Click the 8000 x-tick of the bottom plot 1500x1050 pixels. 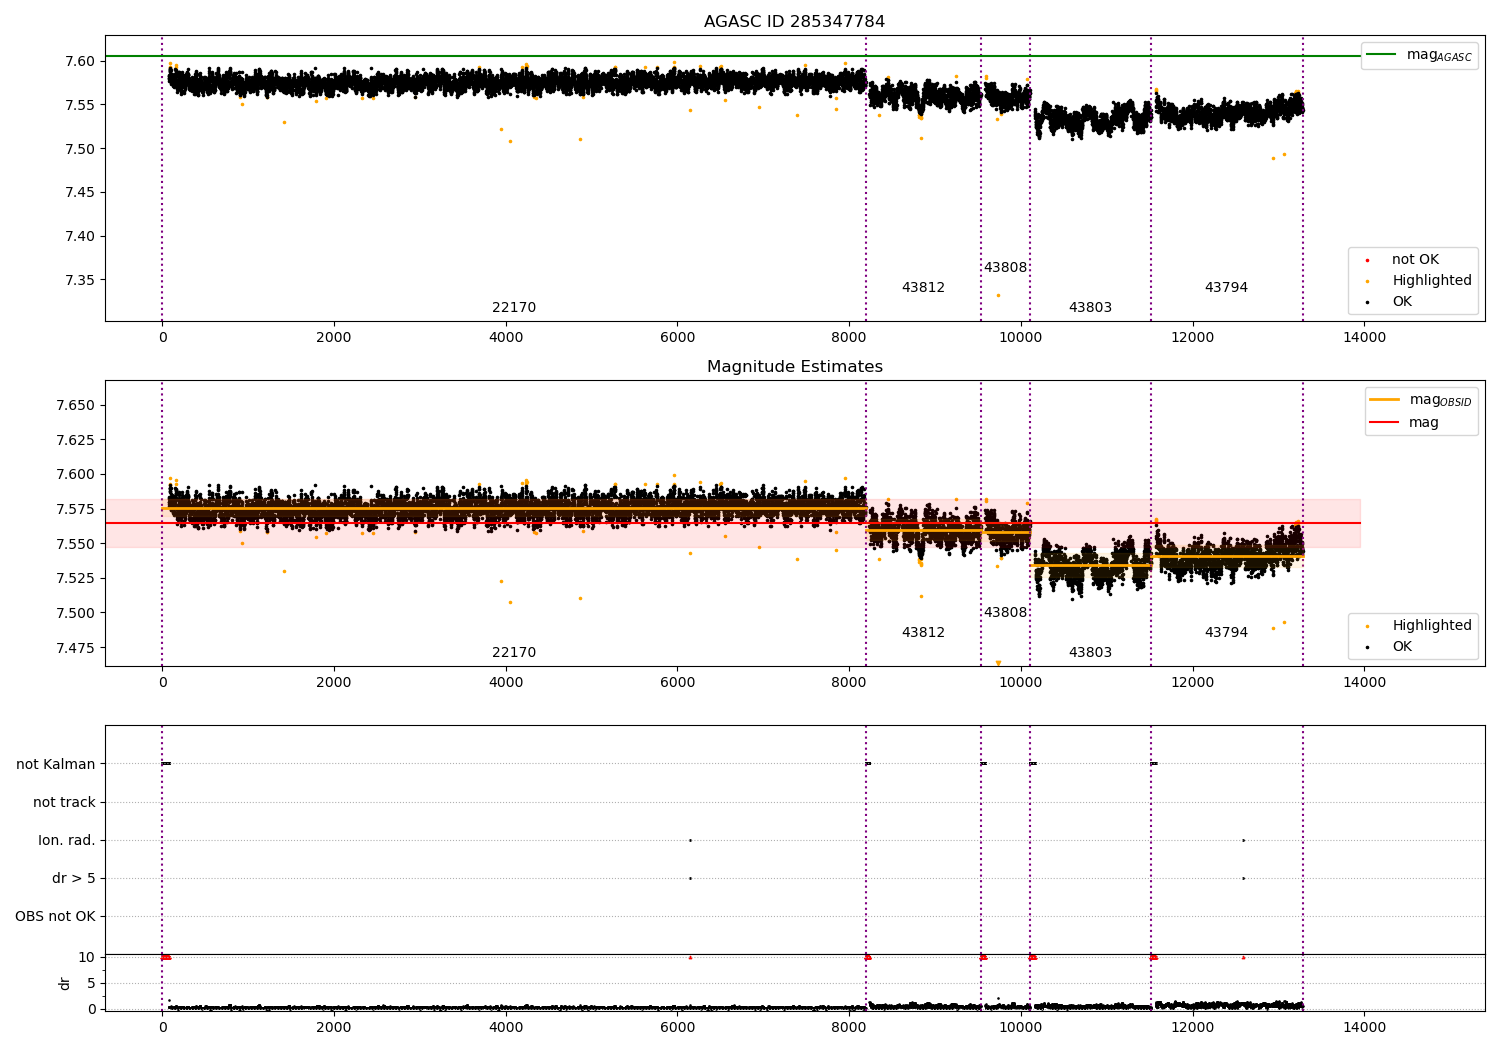[x=849, y=1028]
